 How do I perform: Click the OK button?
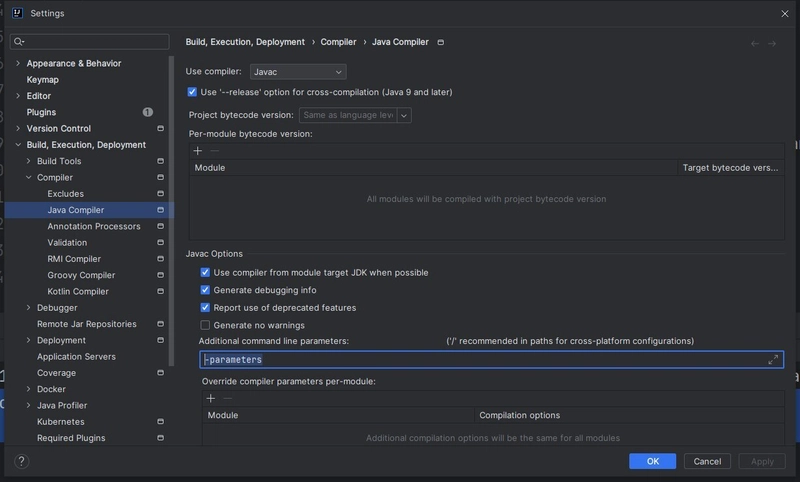(653, 461)
